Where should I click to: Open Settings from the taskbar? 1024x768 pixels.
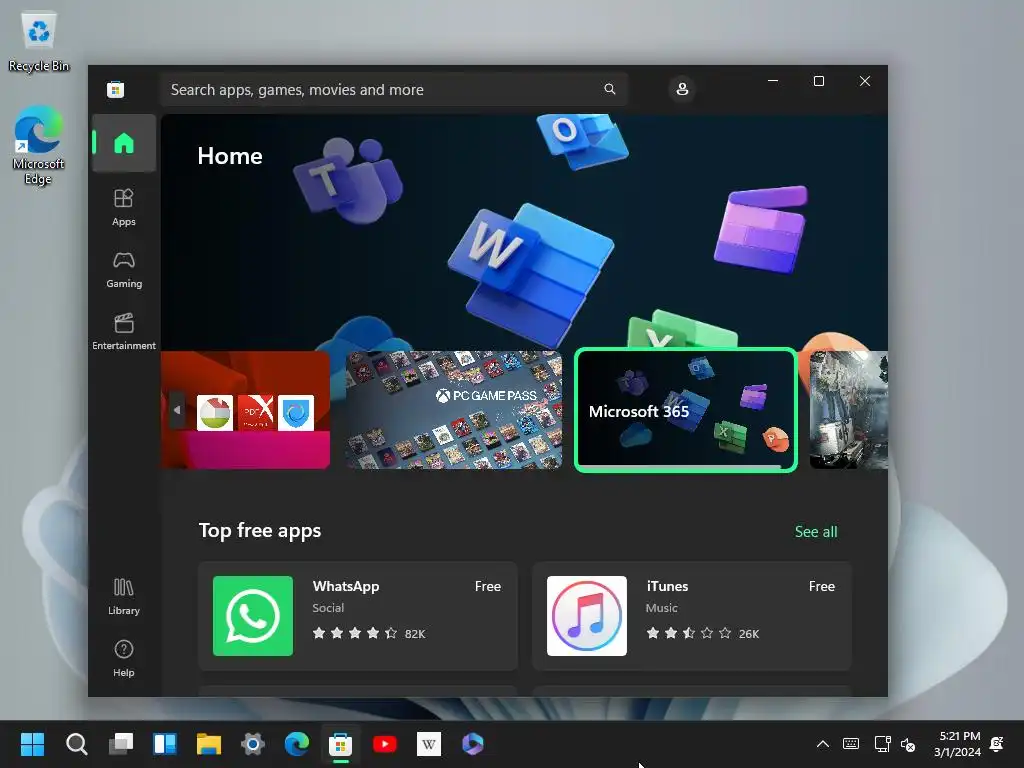tap(253, 744)
